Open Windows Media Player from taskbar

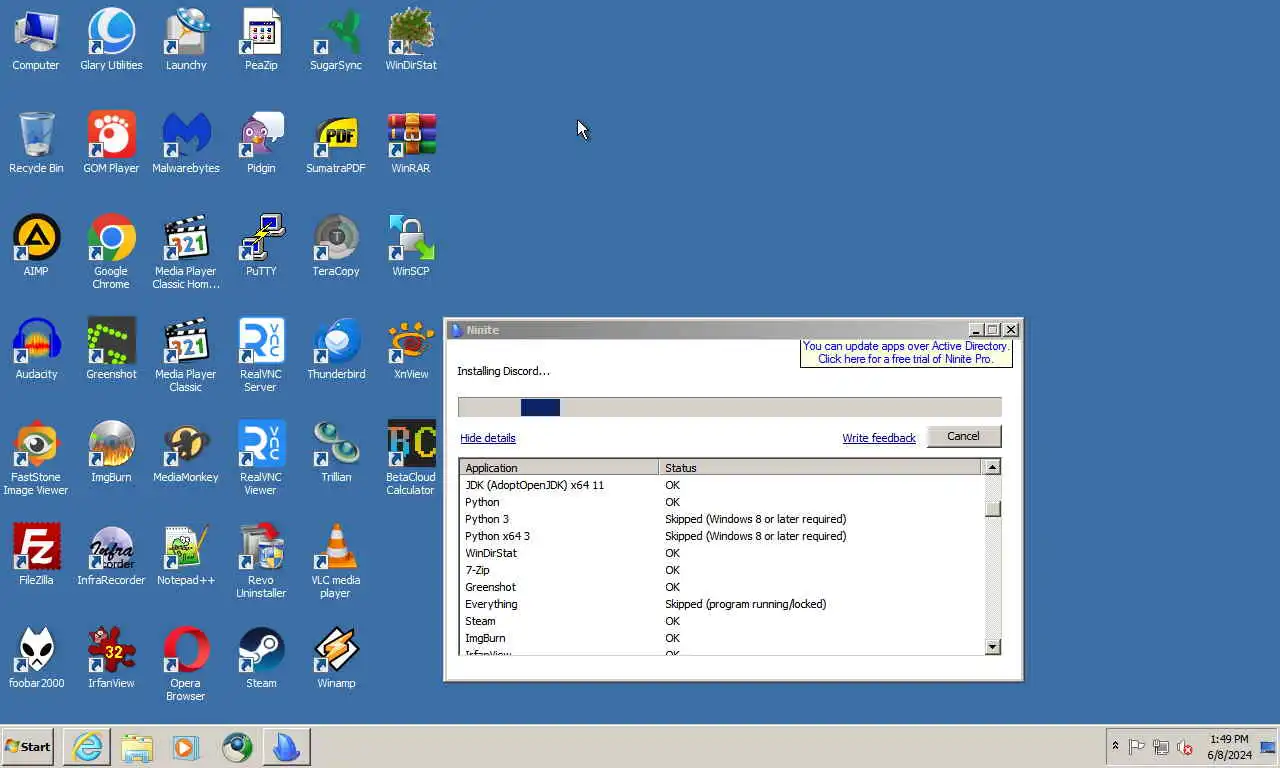click(186, 747)
